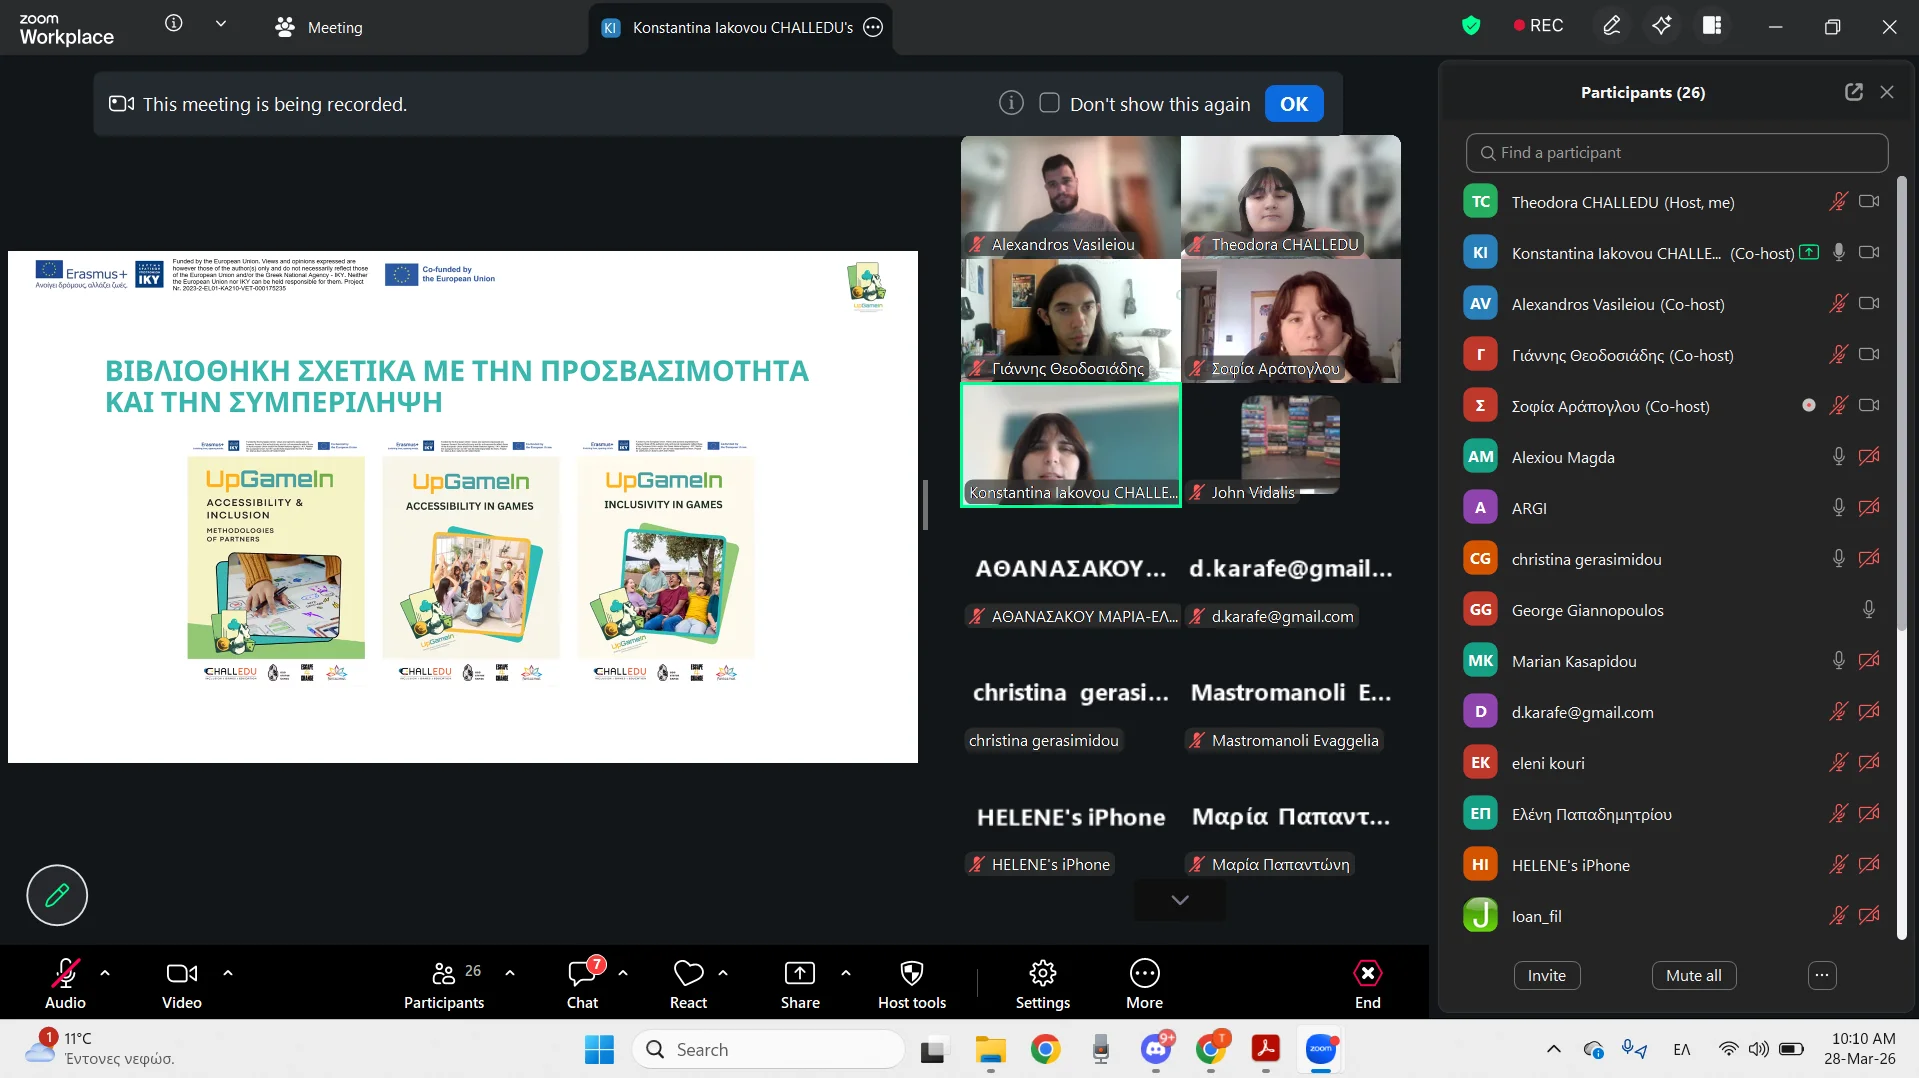The image size is (1919, 1078).
Task: Start screen Share
Action: (x=800, y=983)
